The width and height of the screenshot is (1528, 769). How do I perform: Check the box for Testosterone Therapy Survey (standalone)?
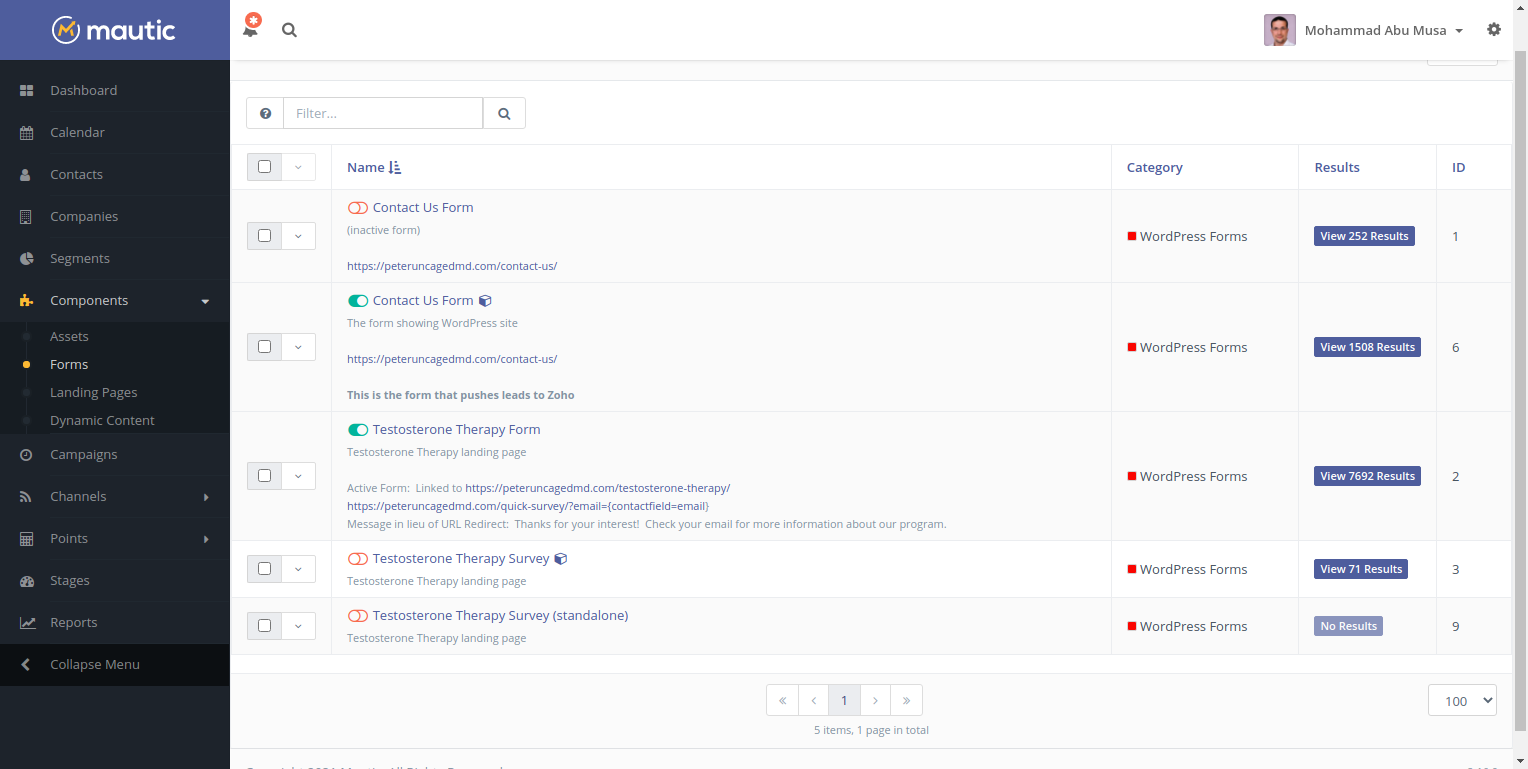coord(264,626)
